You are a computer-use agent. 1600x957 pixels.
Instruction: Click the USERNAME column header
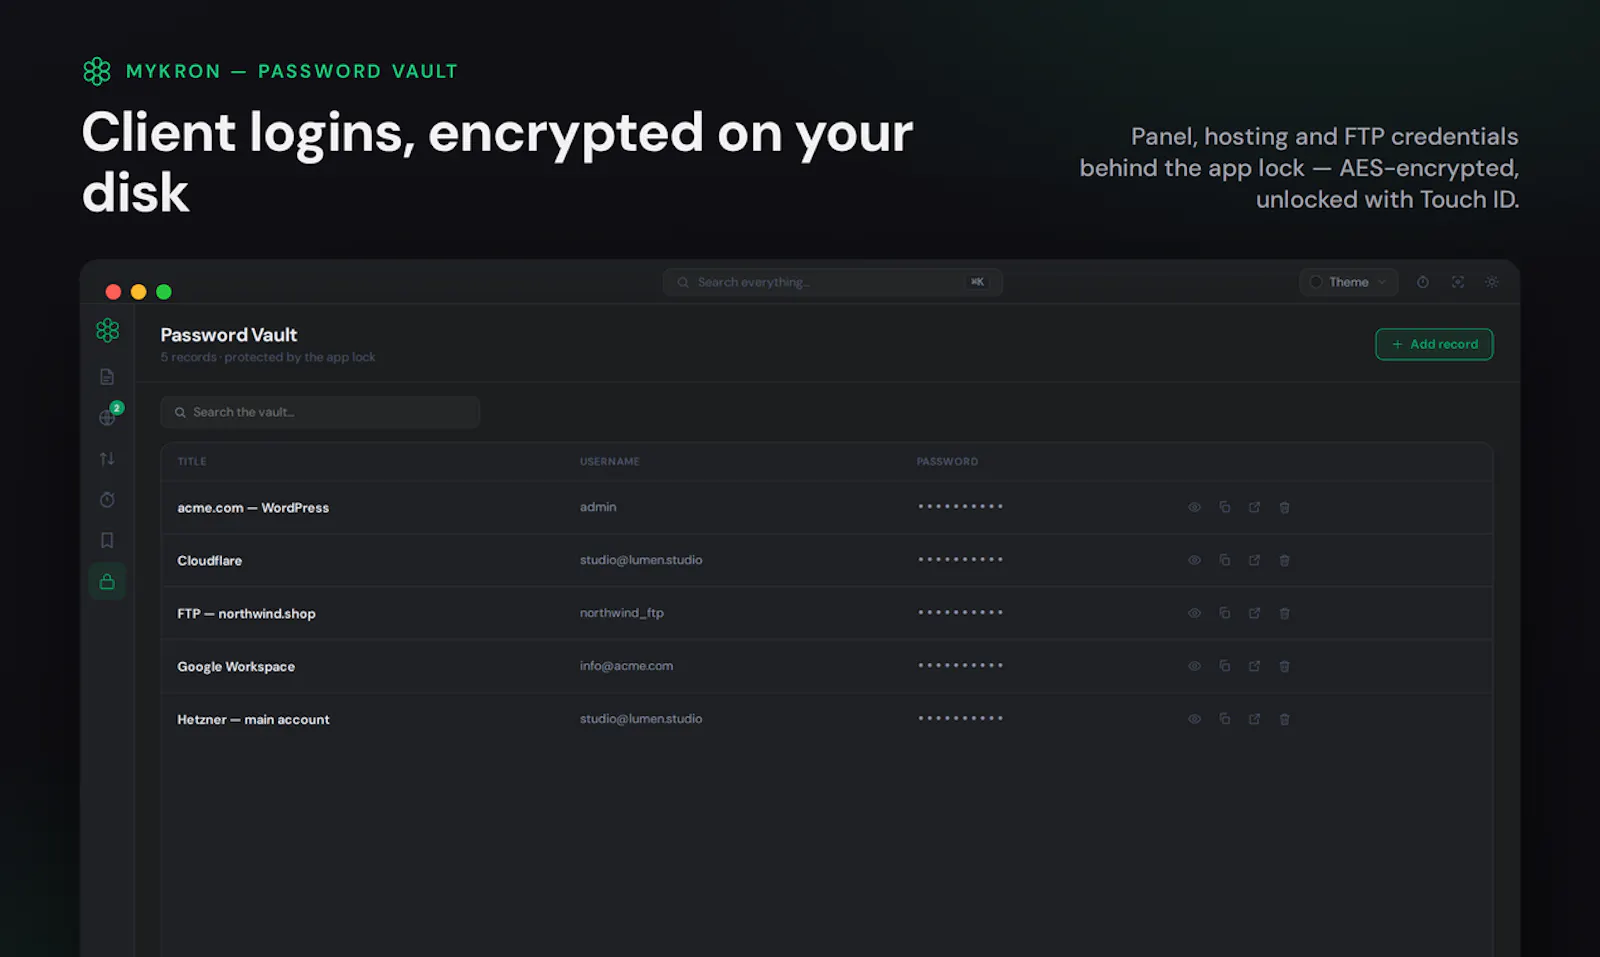tap(609, 461)
